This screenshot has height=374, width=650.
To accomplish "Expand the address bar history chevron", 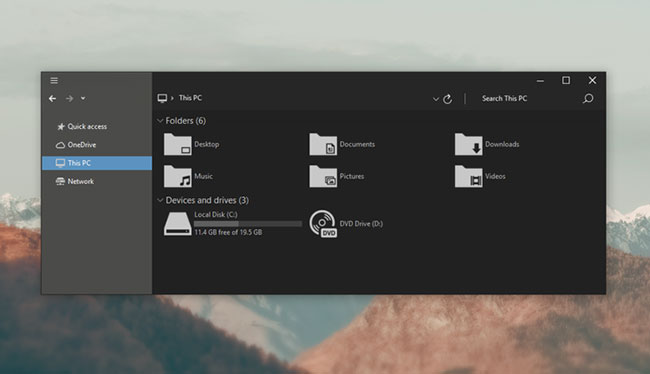I will click(436, 99).
